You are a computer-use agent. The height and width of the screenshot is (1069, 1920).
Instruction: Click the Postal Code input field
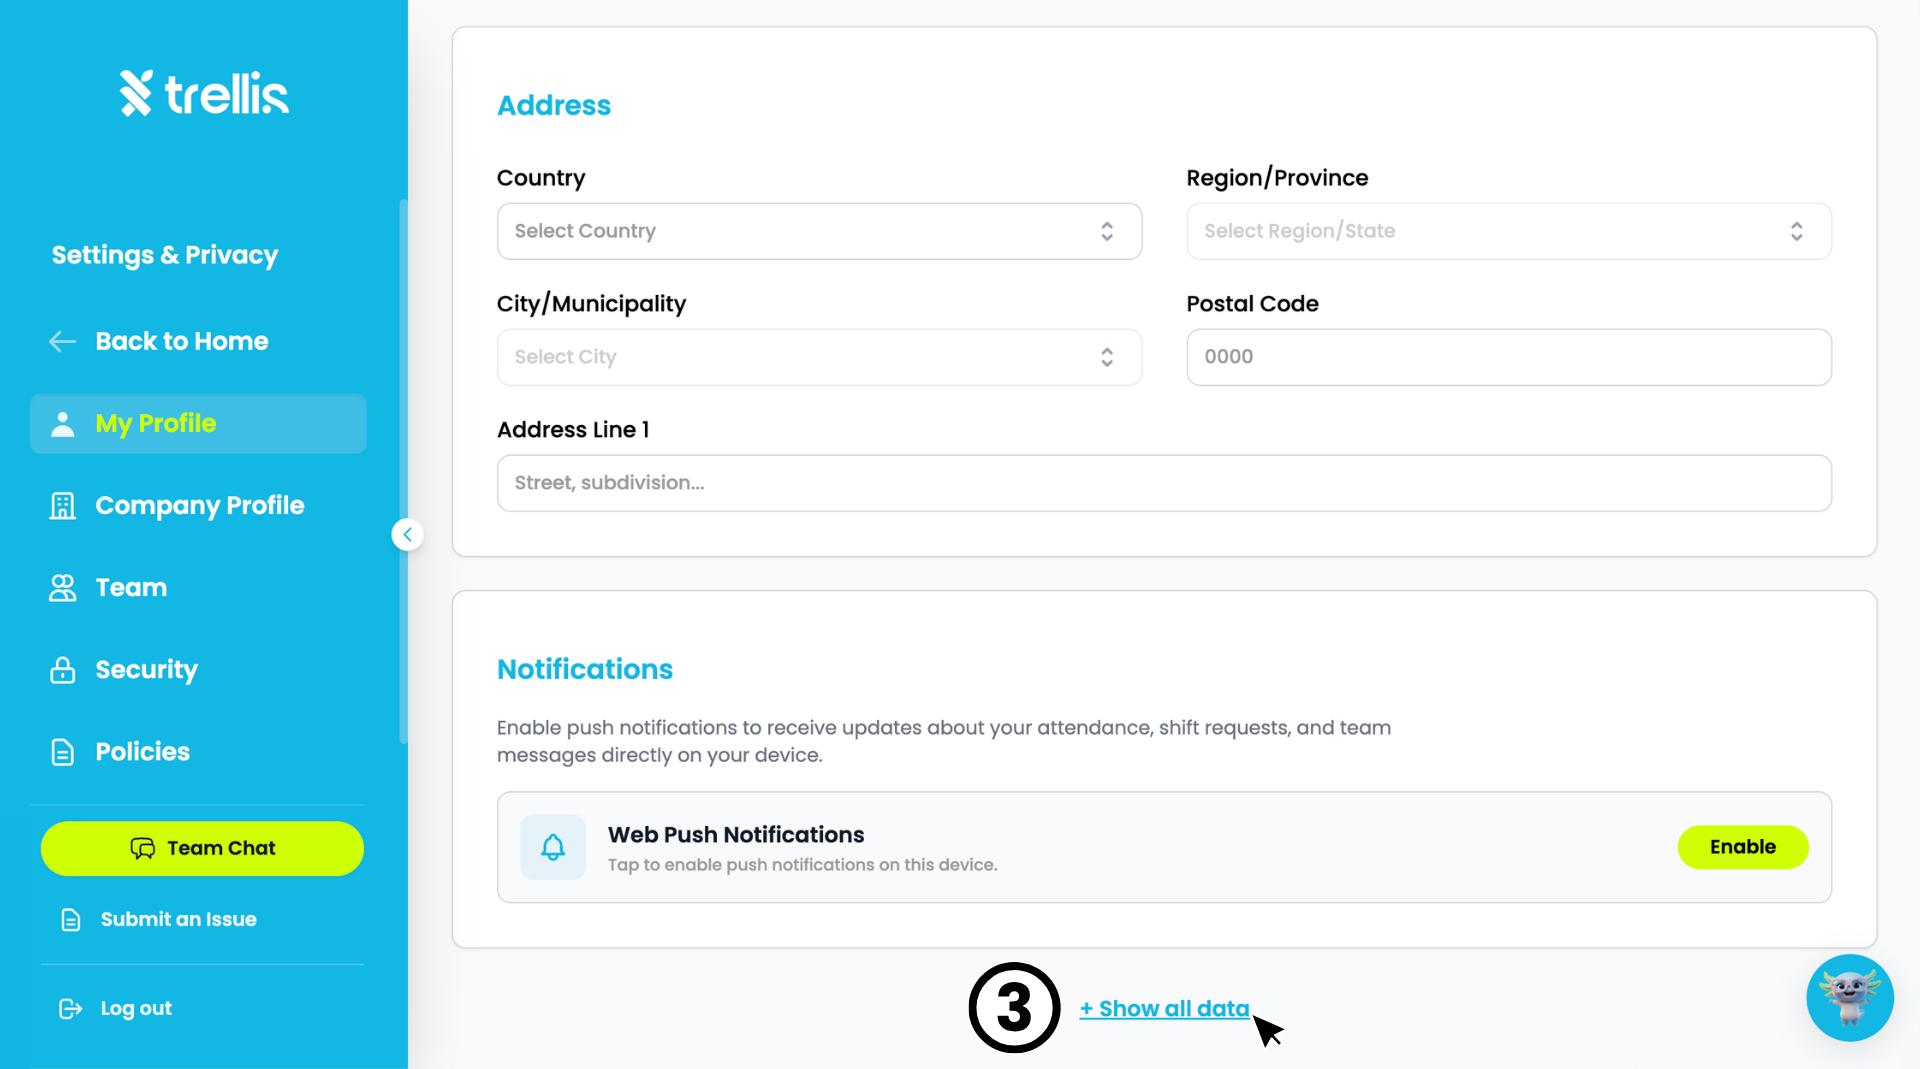[x=1509, y=358]
